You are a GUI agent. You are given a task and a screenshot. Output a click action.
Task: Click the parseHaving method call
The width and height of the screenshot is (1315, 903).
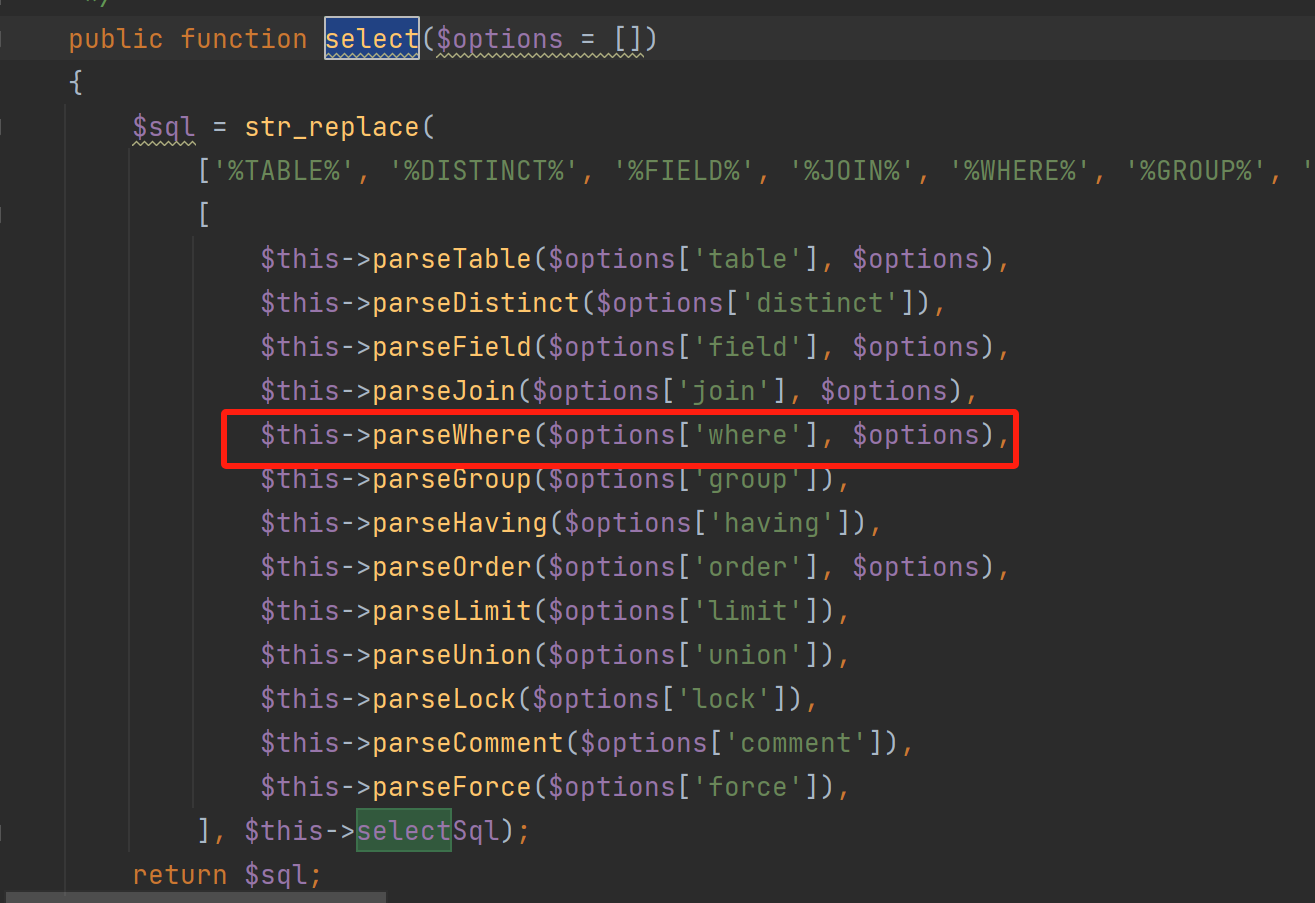click(x=460, y=523)
